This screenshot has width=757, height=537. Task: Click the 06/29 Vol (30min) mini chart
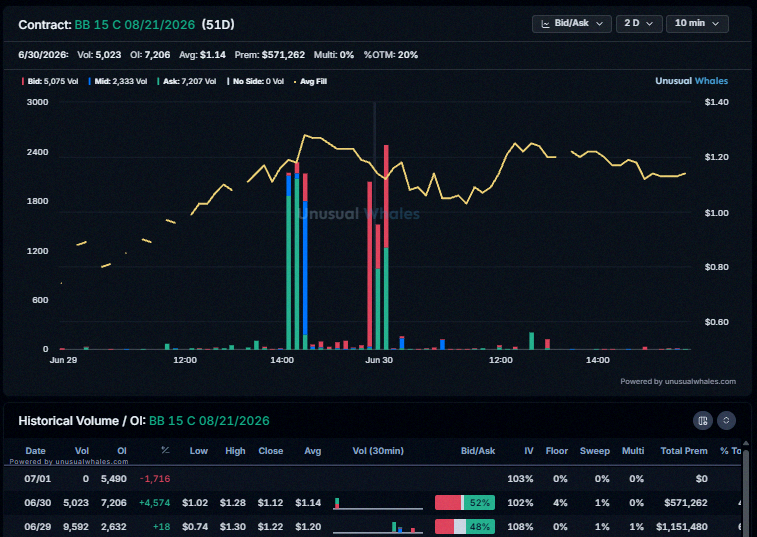378,526
